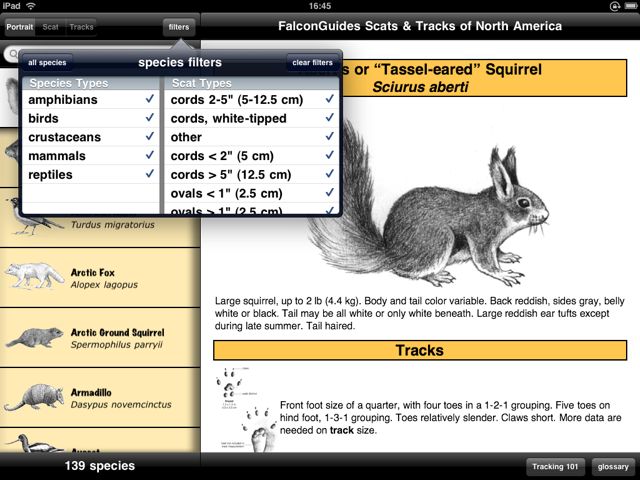This screenshot has width=640, height=480.
Task: Select Armadillo in species list
Action: point(100,398)
